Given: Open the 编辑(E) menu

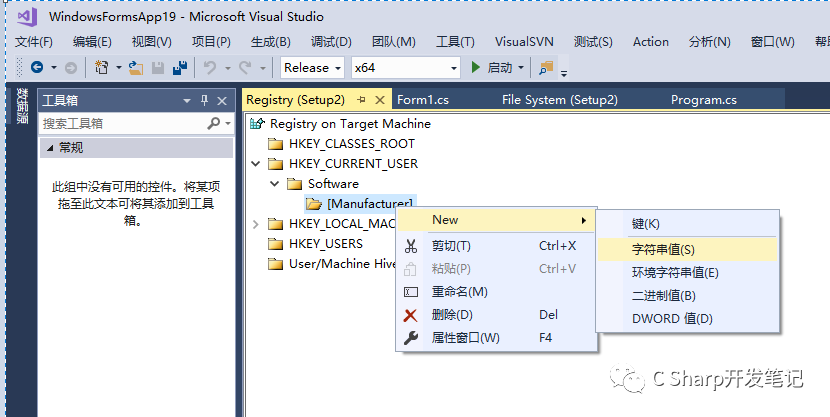Looking at the screenshot, I should (x=92, y=42).
